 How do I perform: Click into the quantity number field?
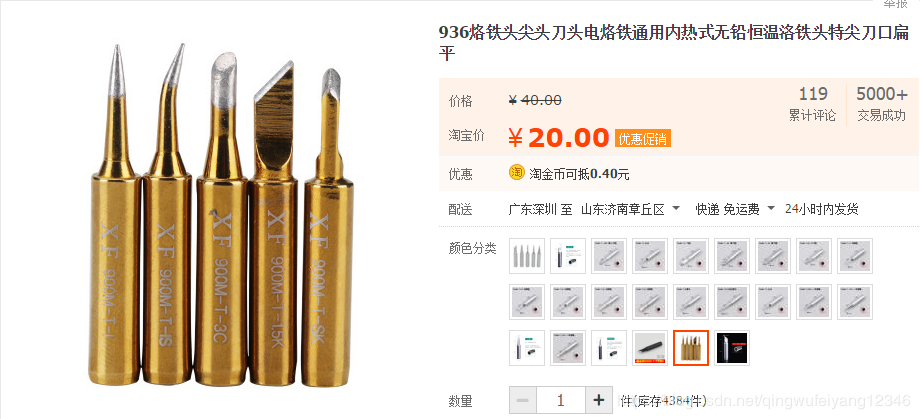[x=561, y=401]
